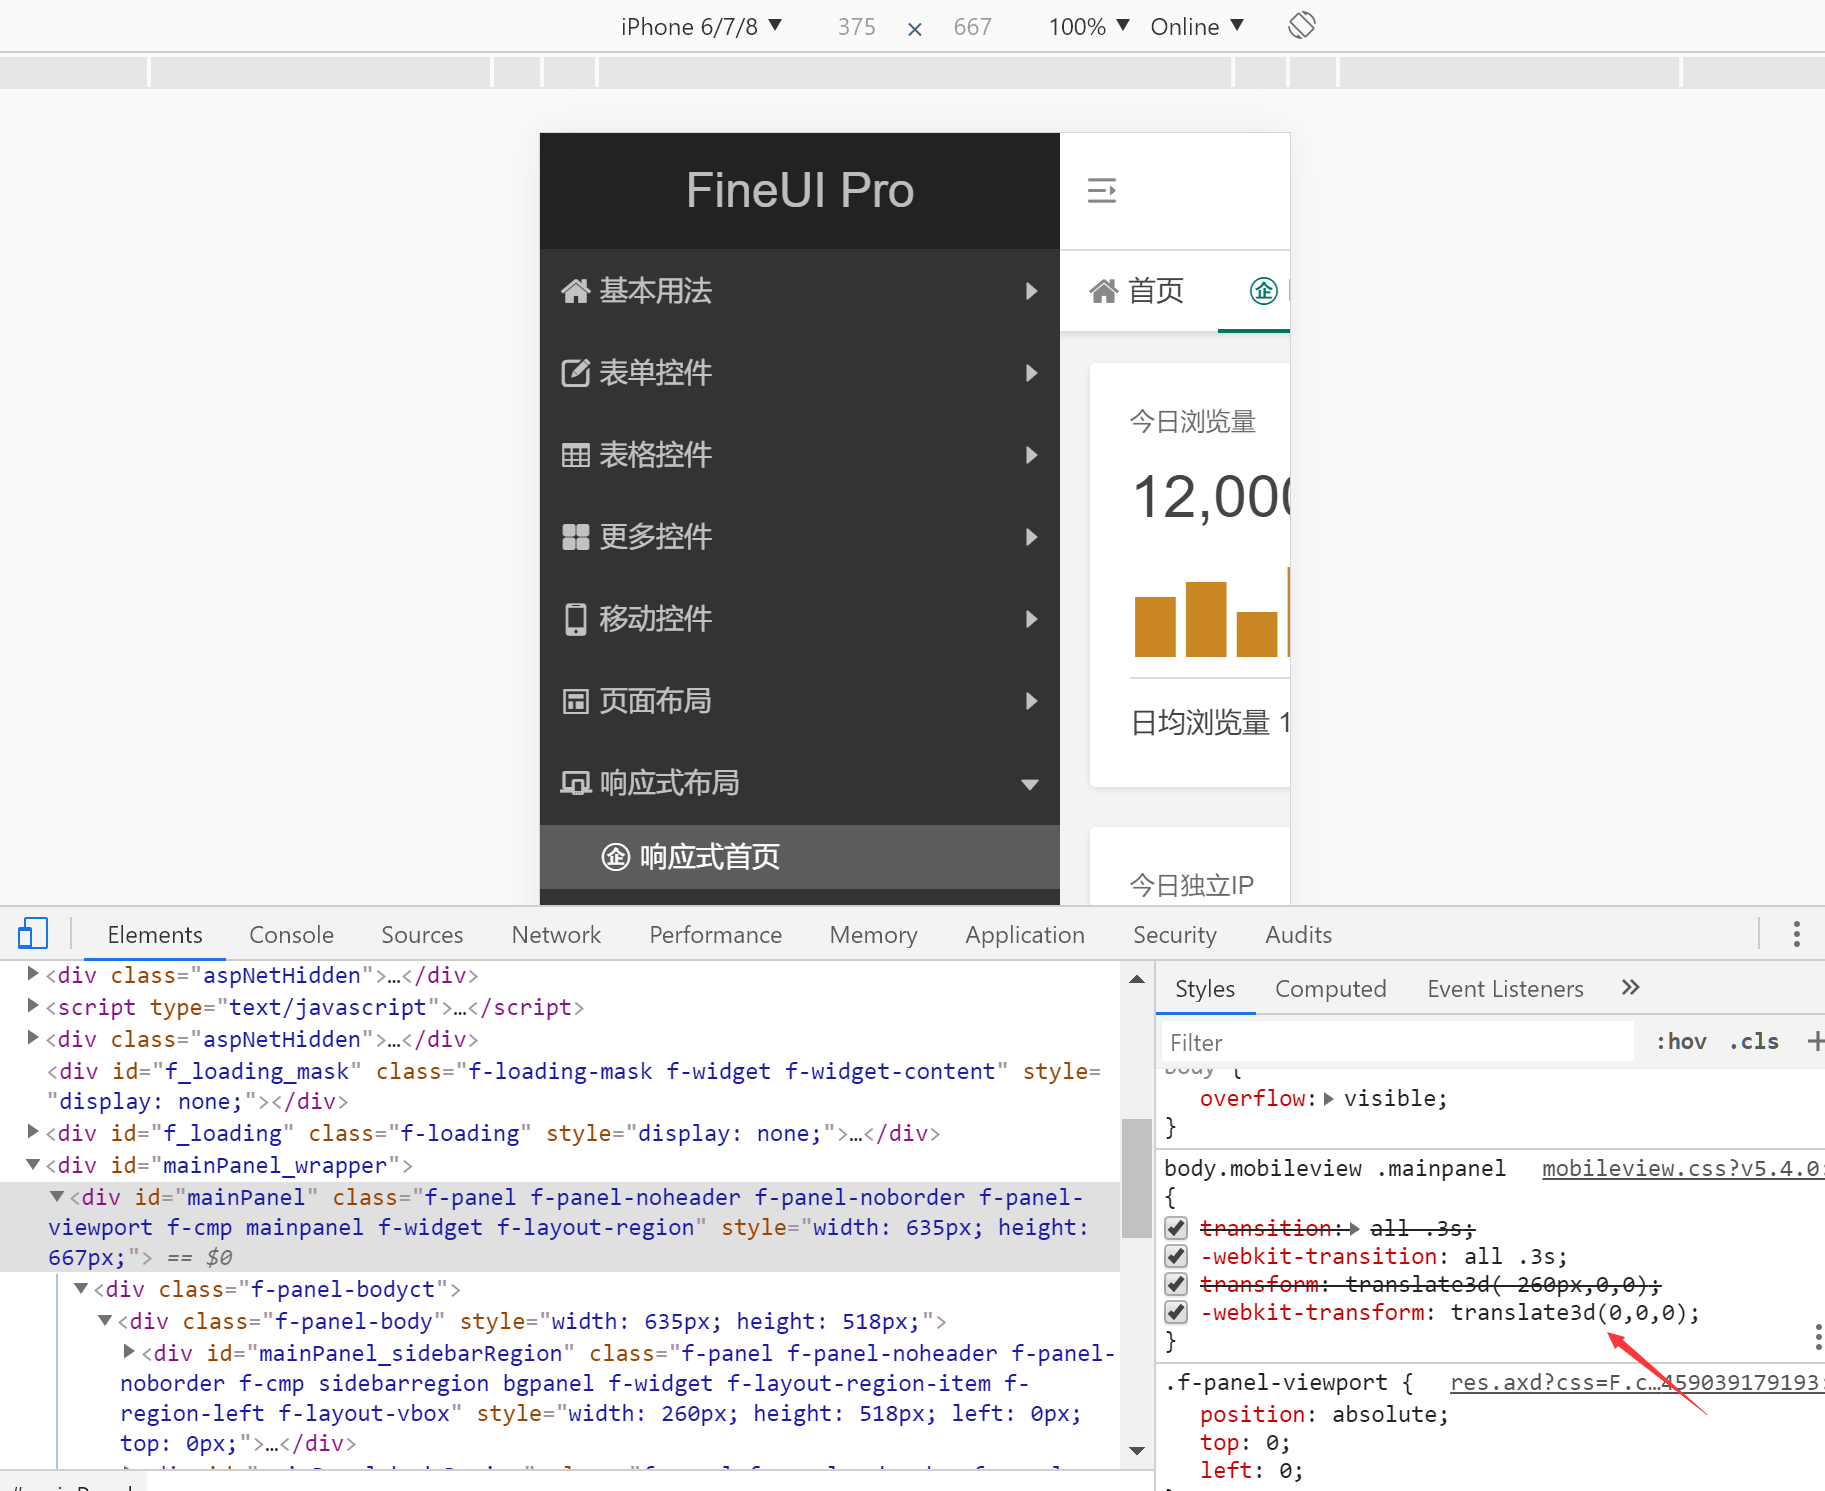Collapse the 响应式布局 menu arrow
Image resolution: width=1825 pixels, height=1491 pixels.
1030,784
